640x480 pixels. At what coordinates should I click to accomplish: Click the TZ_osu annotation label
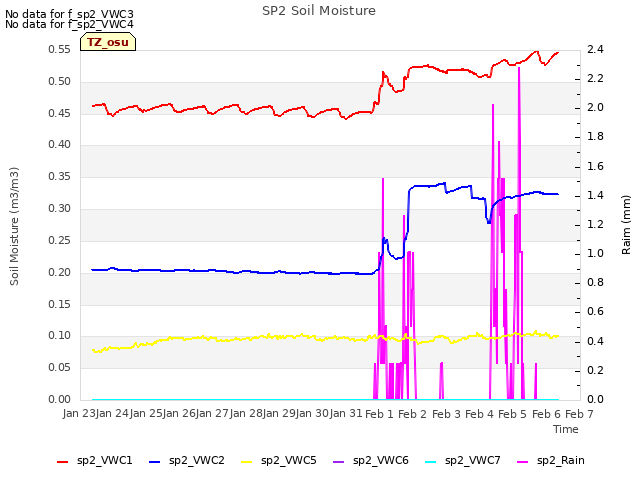(x=108, y=42)
